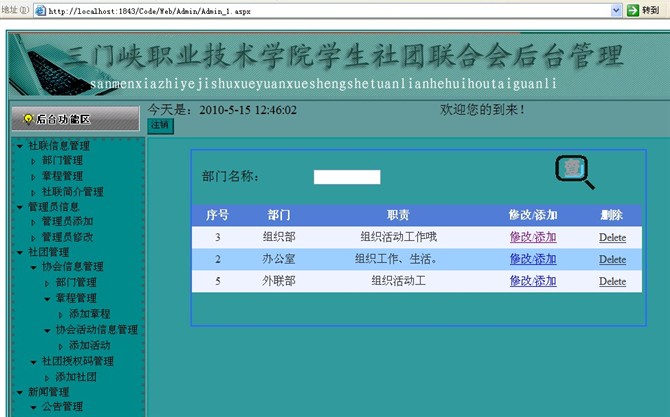Click the 部门名称 input field

[347, 177]
